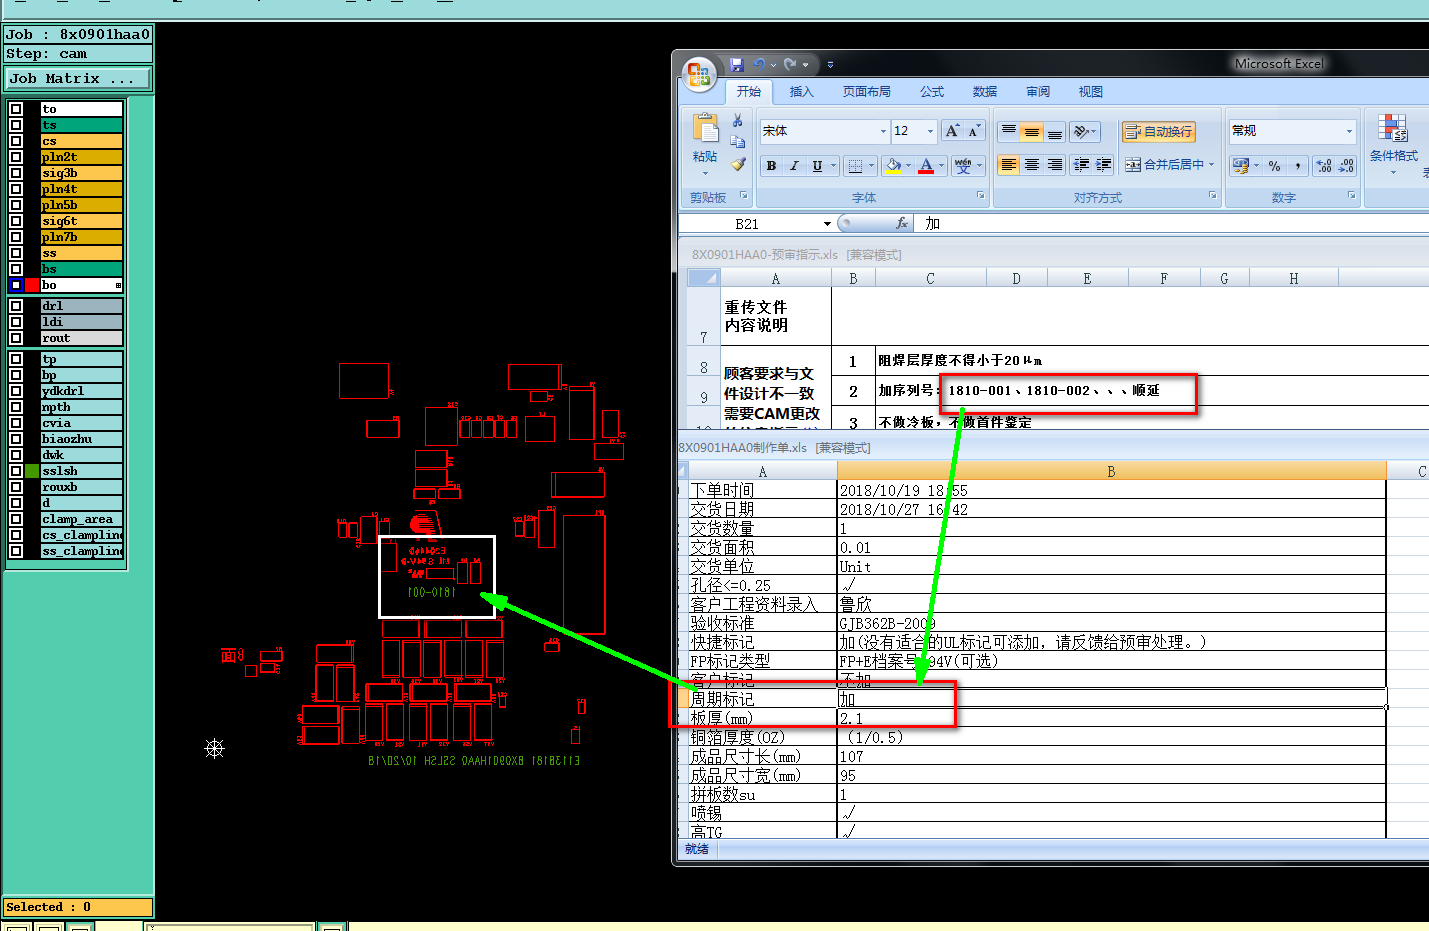Image resolution: width=1429 pixels, height=931 pixels.
Task: Click the Increase Font Size icon
Action: [952, 131]
